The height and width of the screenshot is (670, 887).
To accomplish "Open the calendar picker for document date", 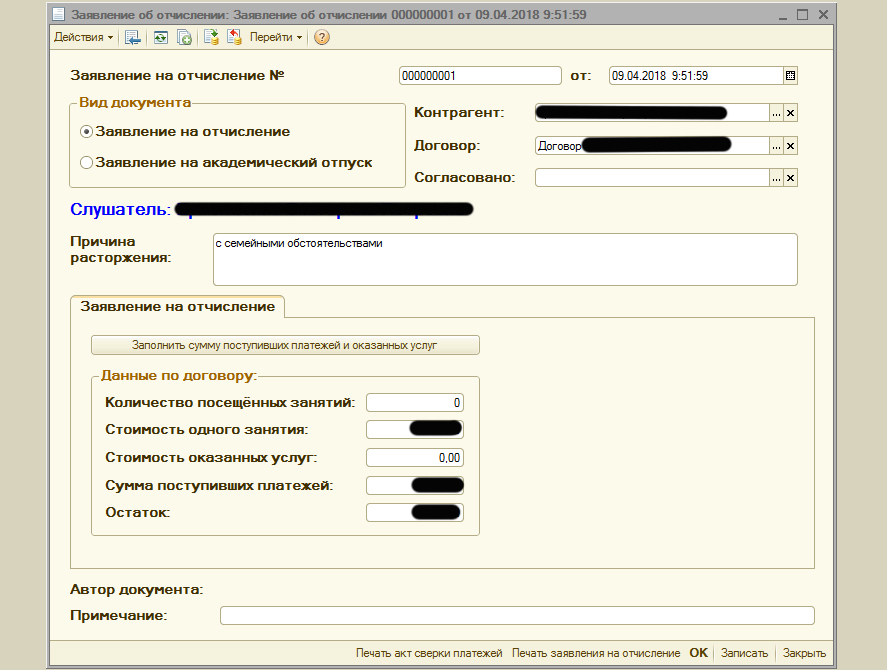I will pyautogui.click(x=790, y=75).
